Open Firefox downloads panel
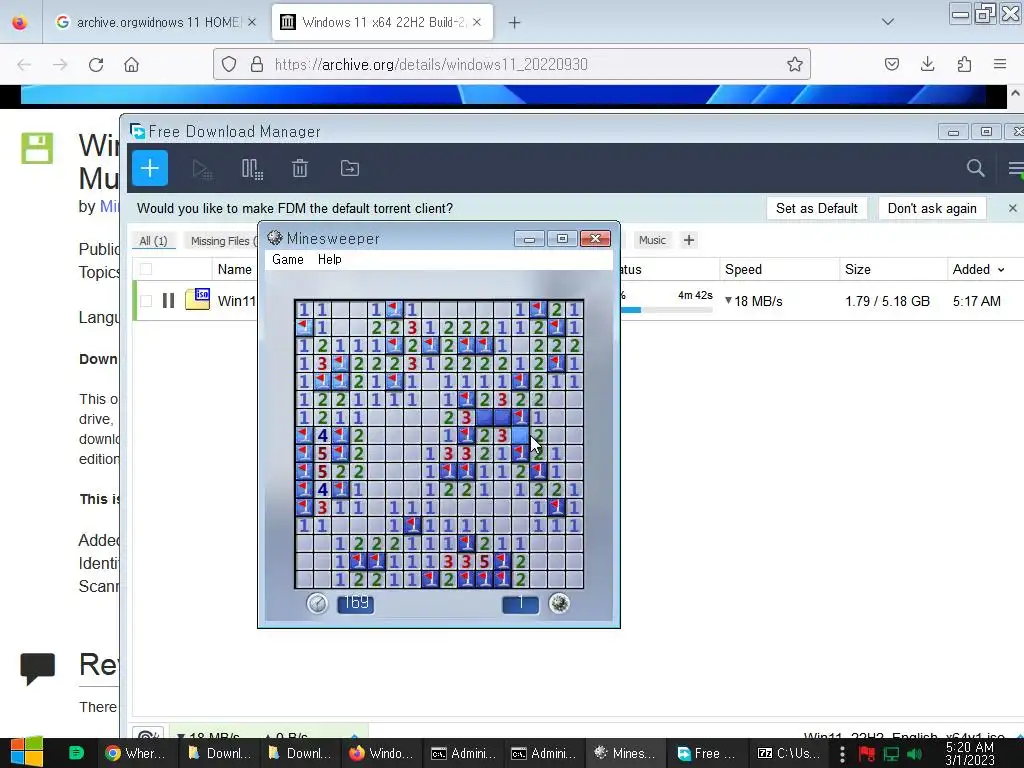 [x=927, y=64]
